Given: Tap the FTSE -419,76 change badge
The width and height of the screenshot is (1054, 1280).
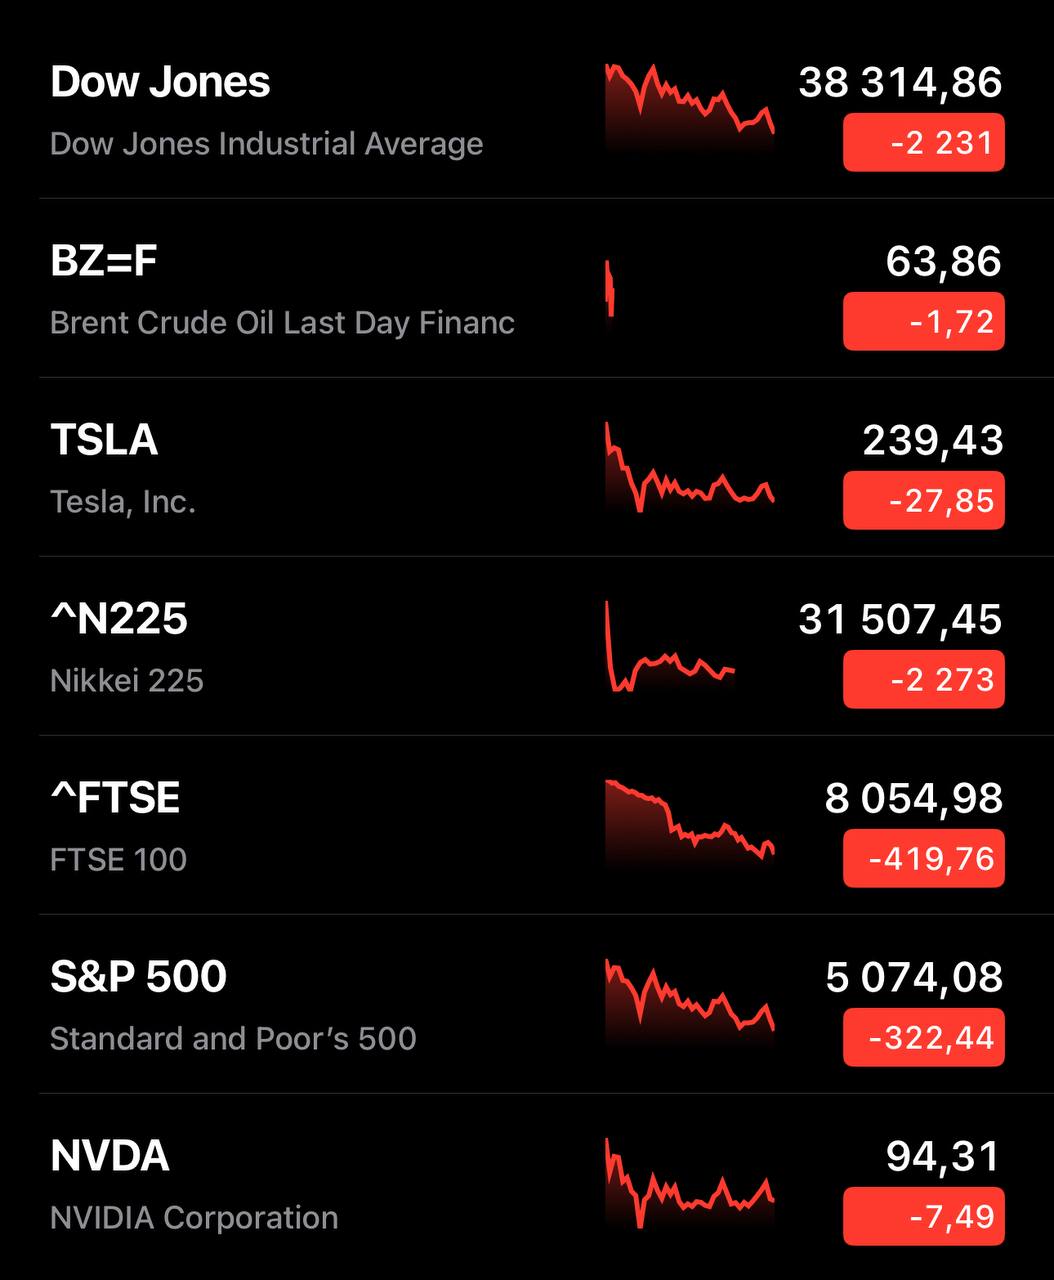Looking at the screenshot, I should pos(923,859).
